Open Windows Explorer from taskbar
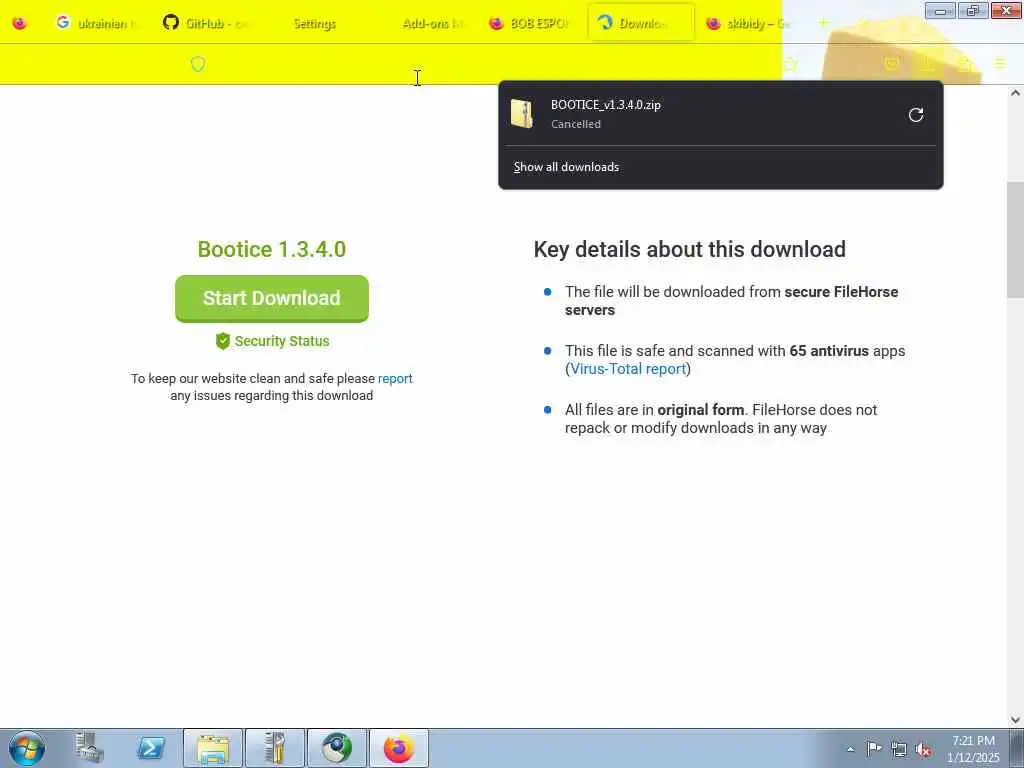1024x768 pixels. pyautogui.click(x=213, y=748)
